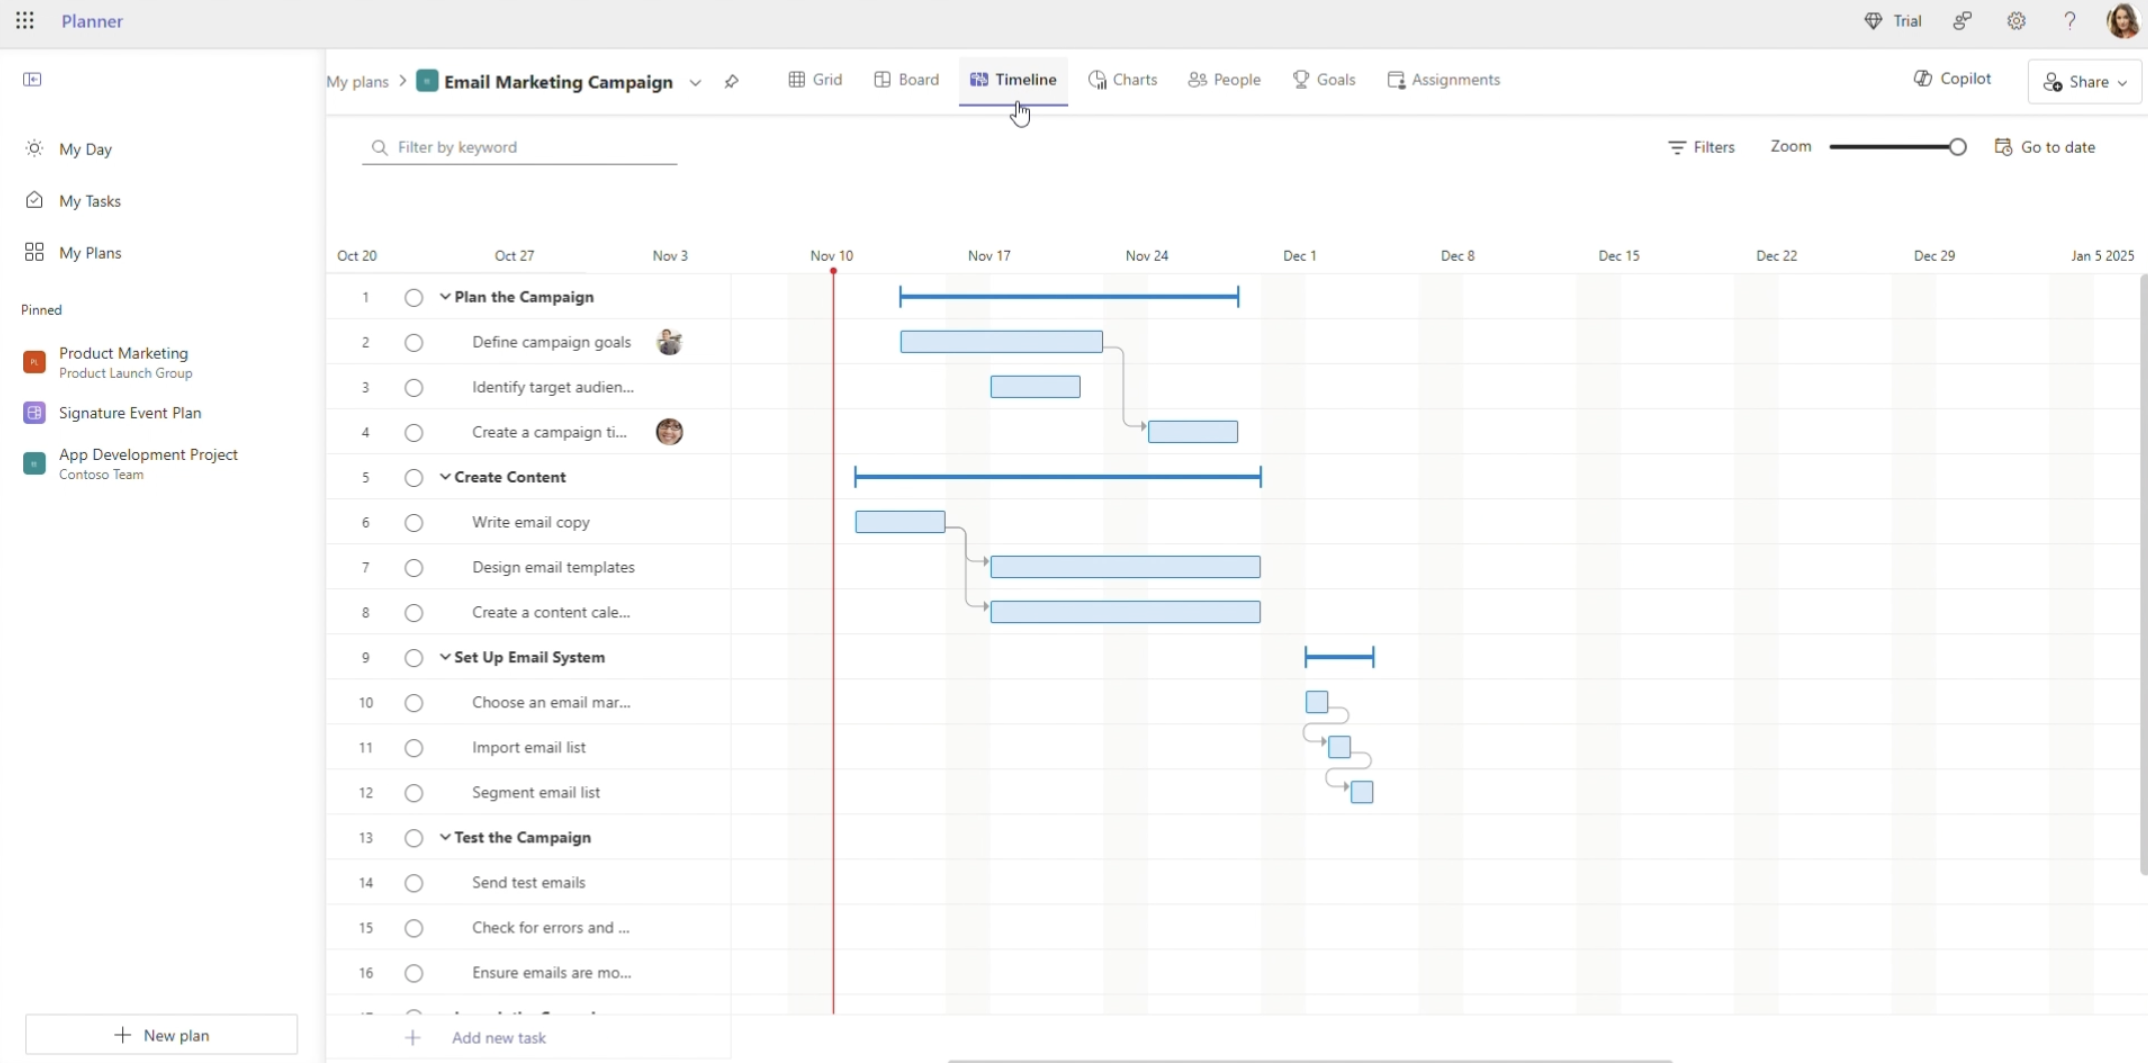Collapse the Set Up Email System group
The width and height of the screenshot is (2148, 1063).
(445, 657)
